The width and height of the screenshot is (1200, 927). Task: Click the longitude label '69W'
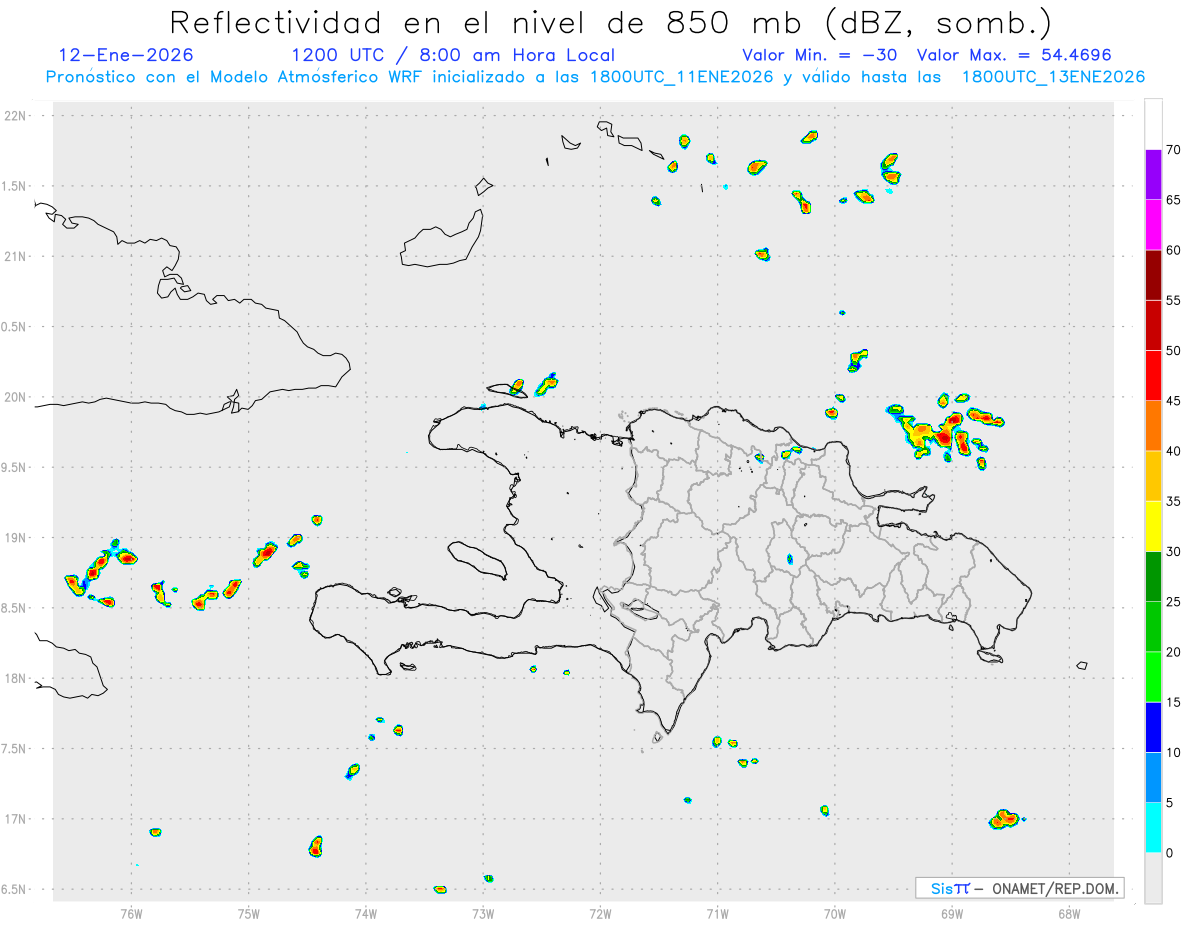[952, 913]
